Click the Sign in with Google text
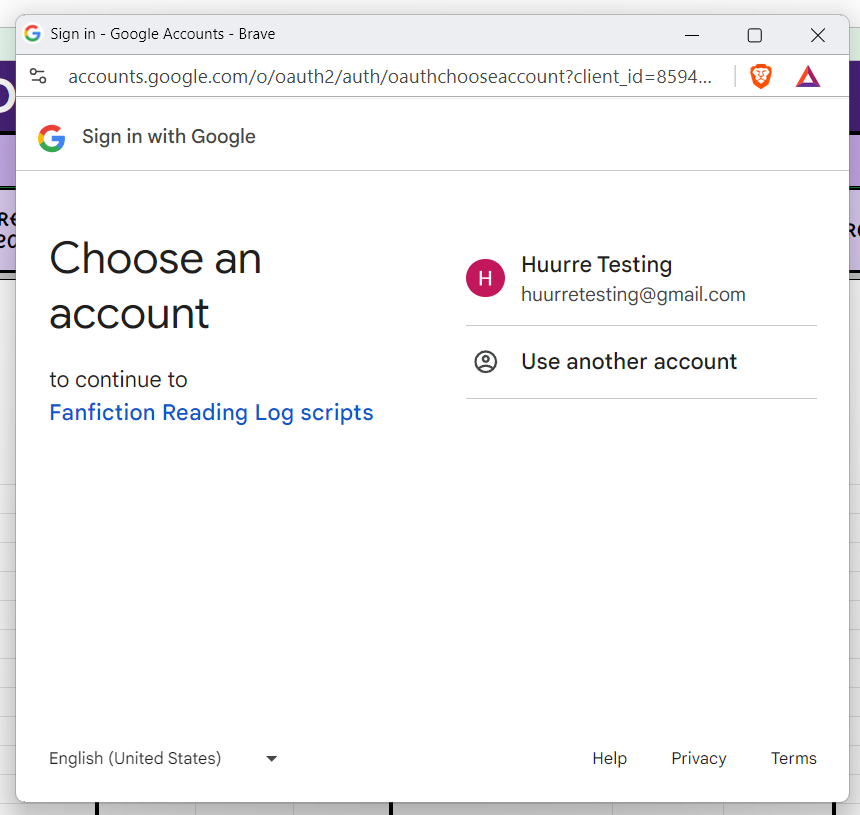Image resolution: width=860 pixels, height=815 pixels. pos(169,137)
